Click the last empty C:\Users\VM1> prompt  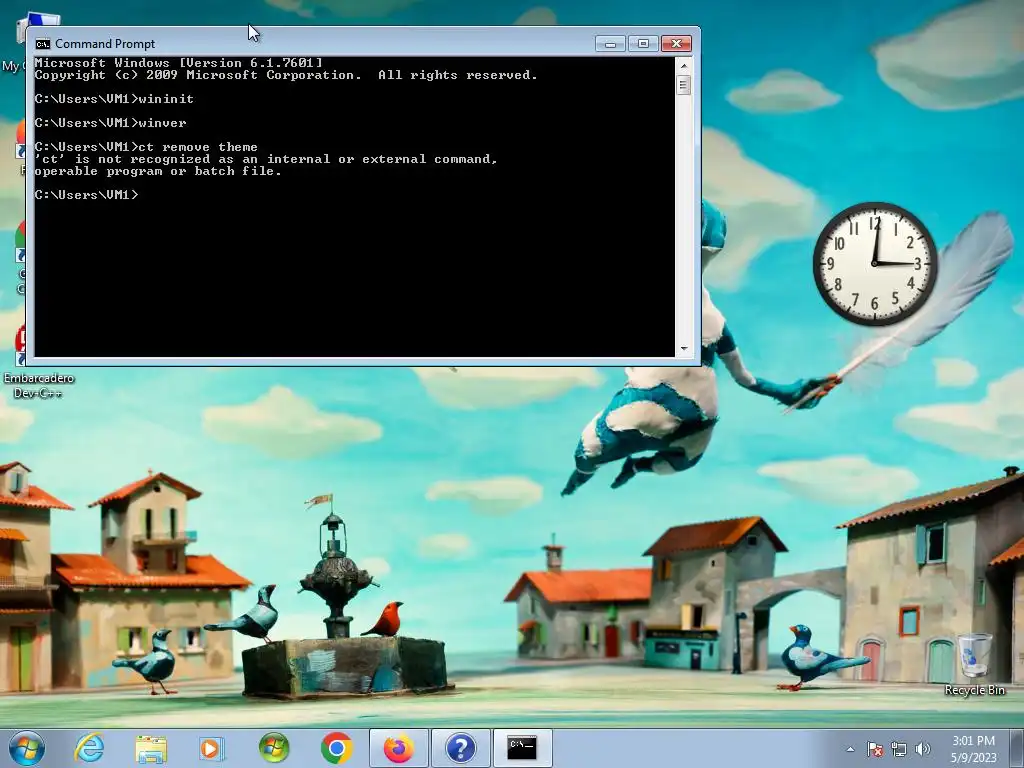(87, 195)
